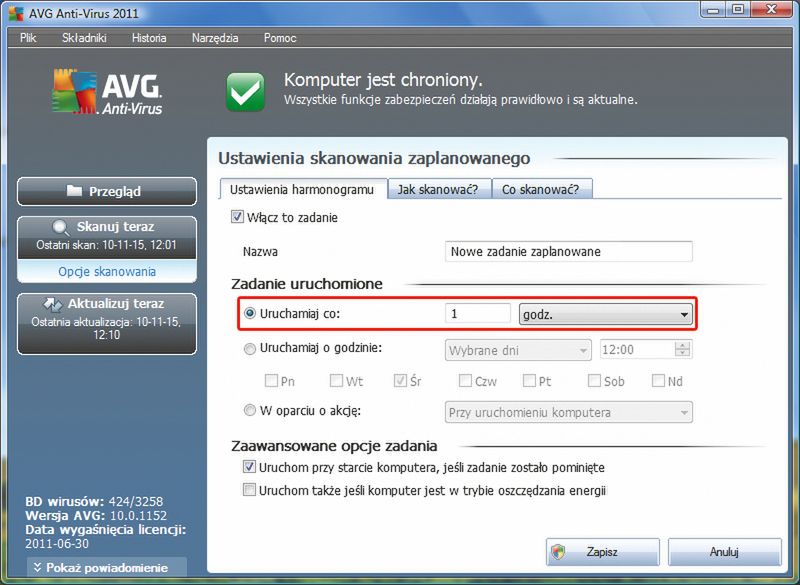
Task: Switch to 'Ustawienia harmonogramu' tab
Action: [303, 189]
